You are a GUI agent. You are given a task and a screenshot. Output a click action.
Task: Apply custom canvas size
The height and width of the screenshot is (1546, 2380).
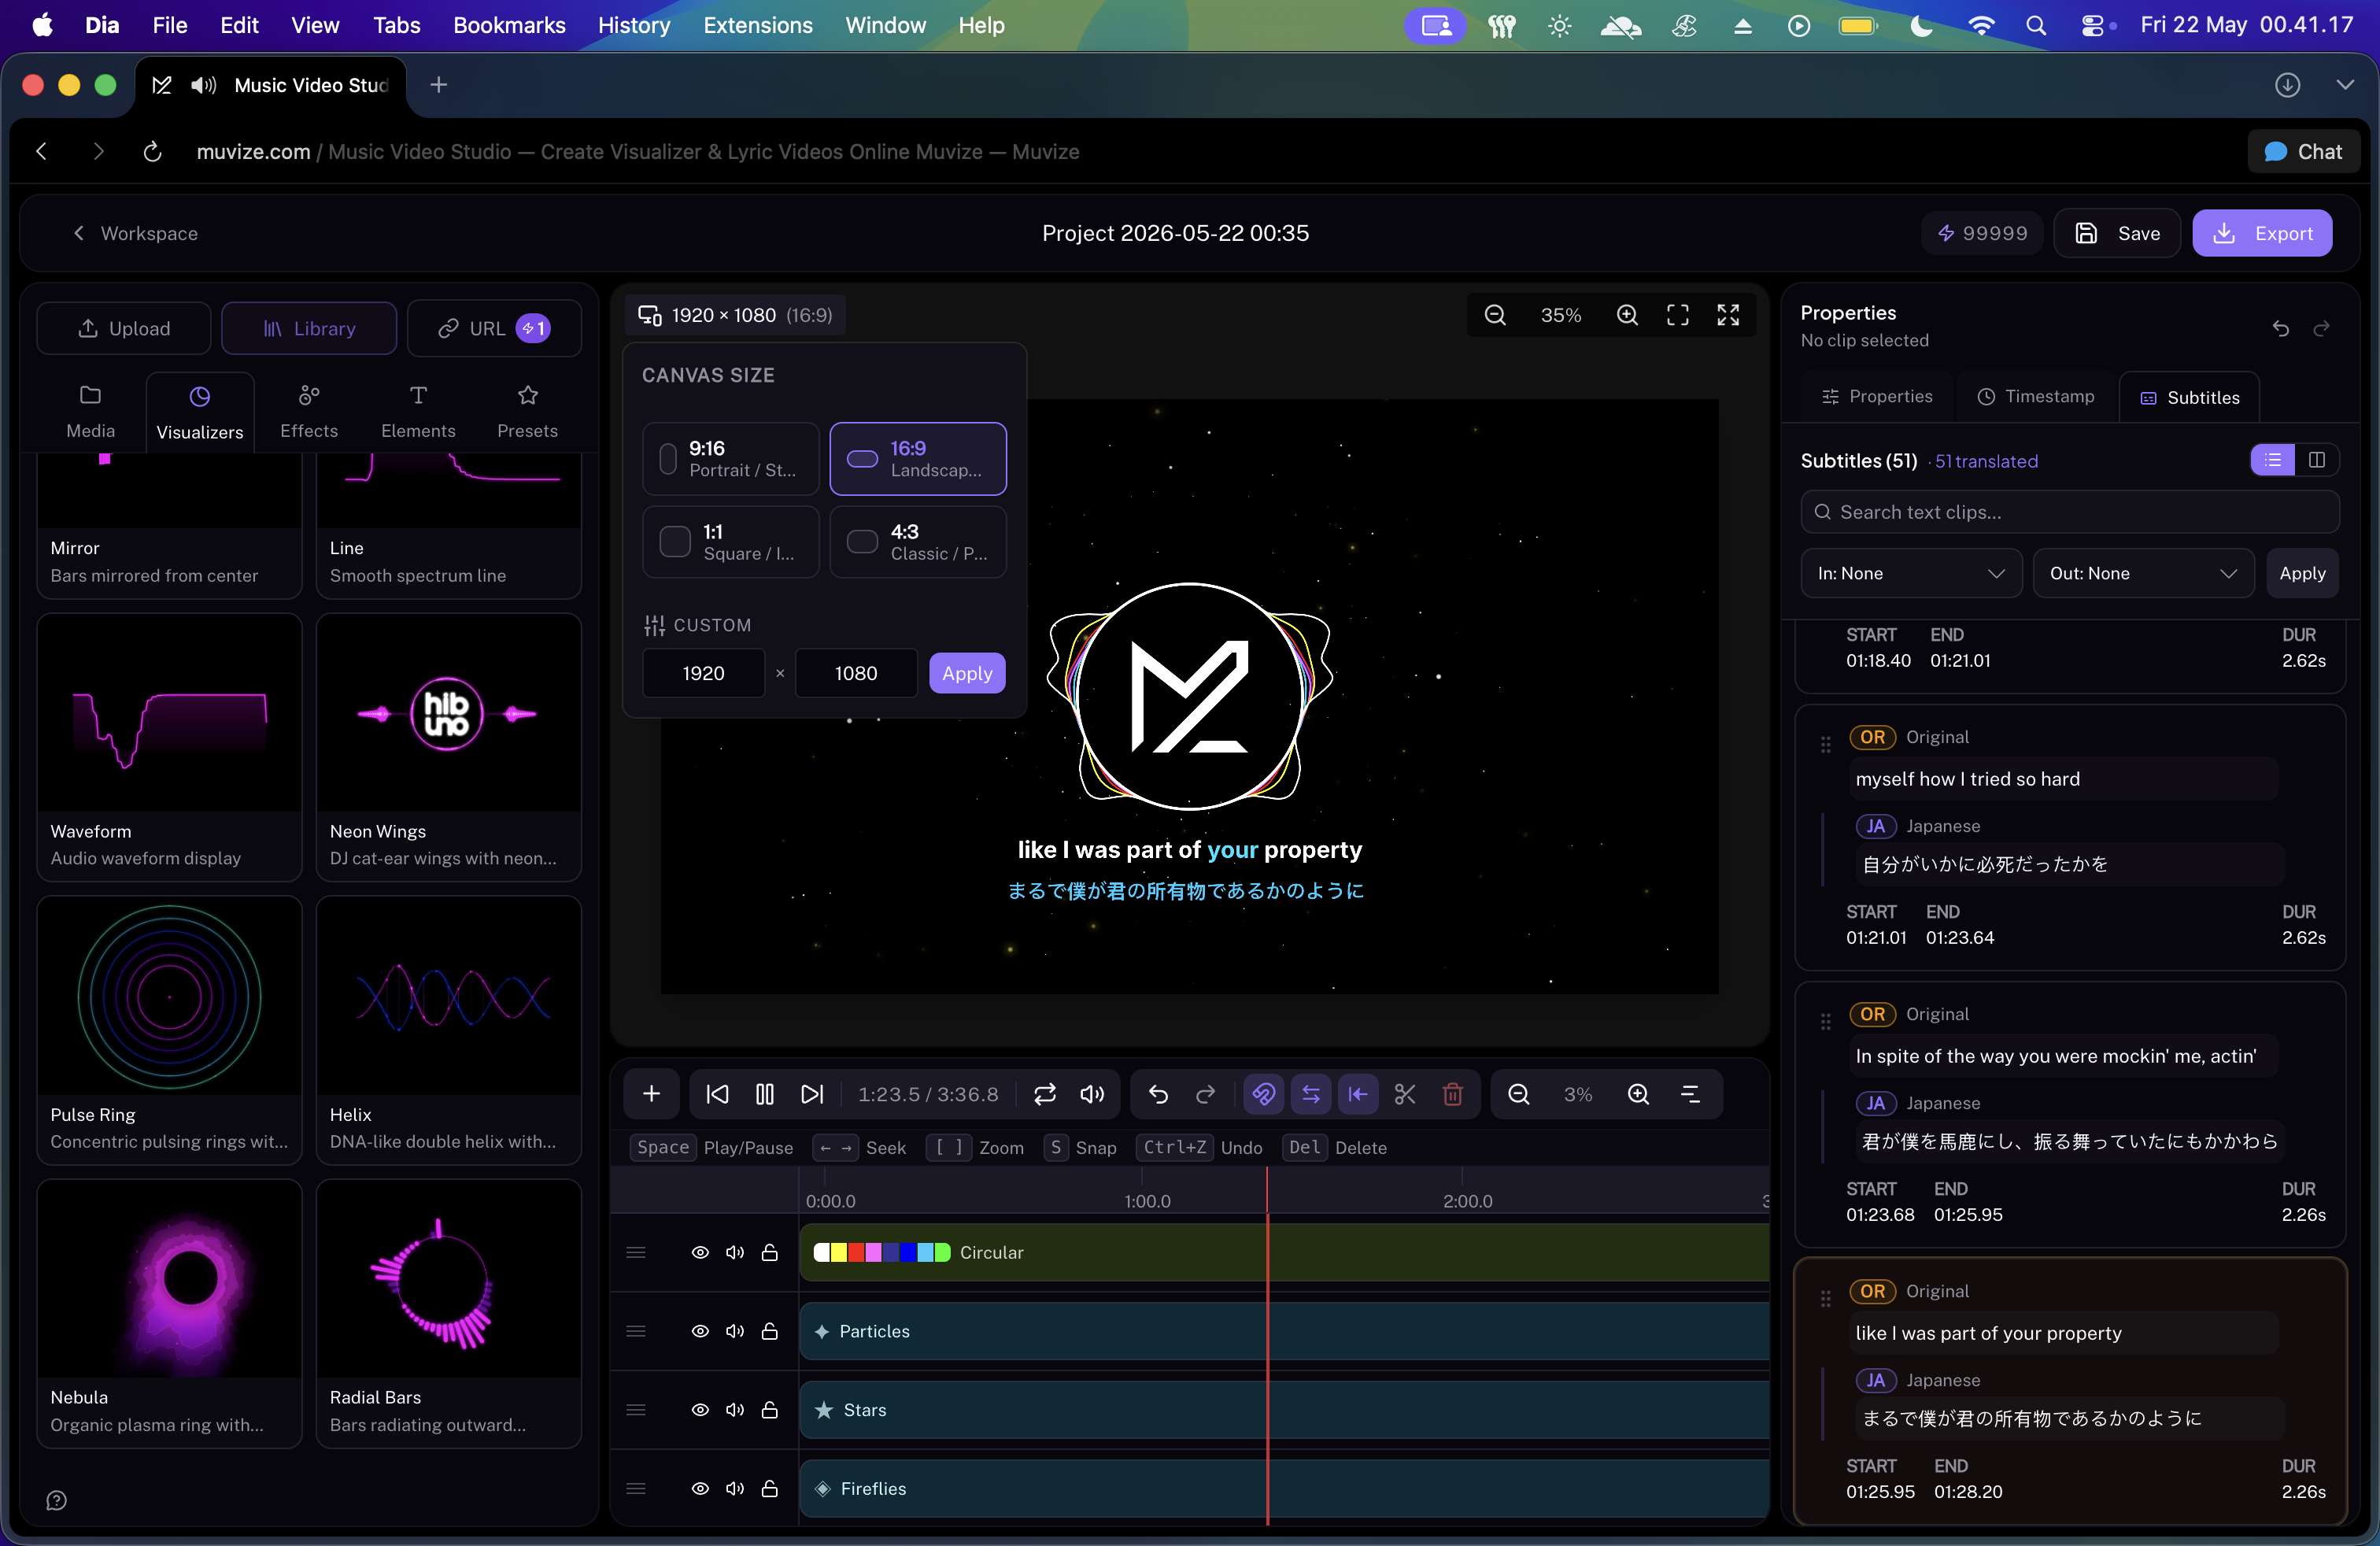coord(966,673)
